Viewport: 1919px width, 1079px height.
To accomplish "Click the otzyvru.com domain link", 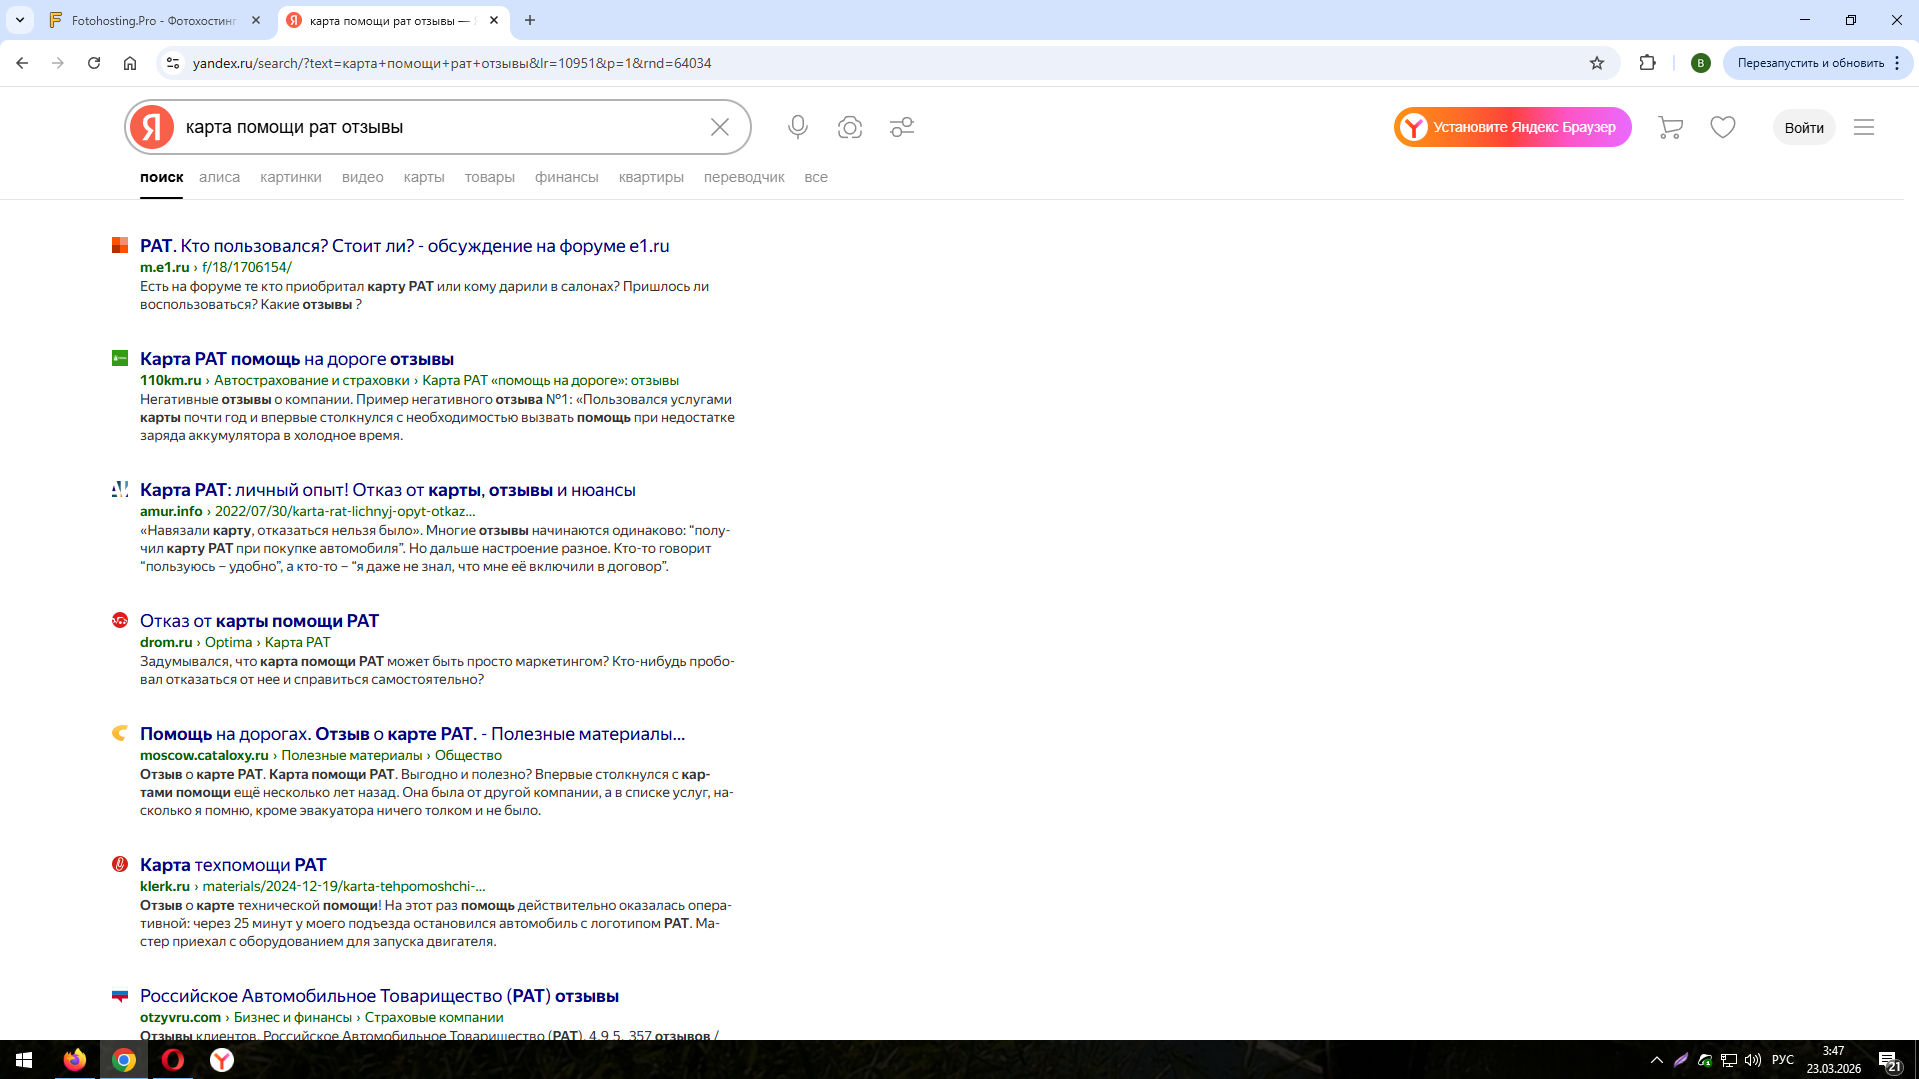I will click(180, 1017).
